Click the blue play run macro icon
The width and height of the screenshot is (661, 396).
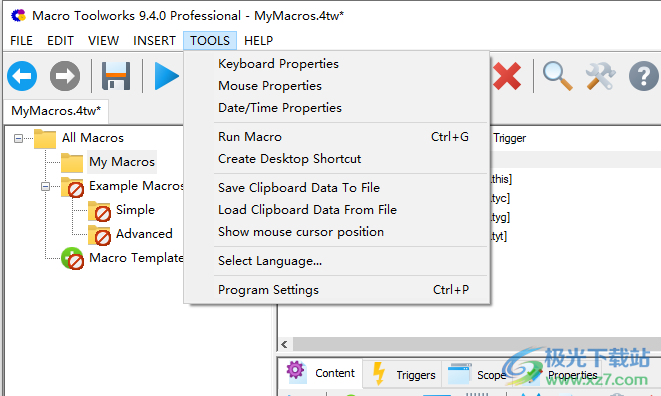(167, 76)
